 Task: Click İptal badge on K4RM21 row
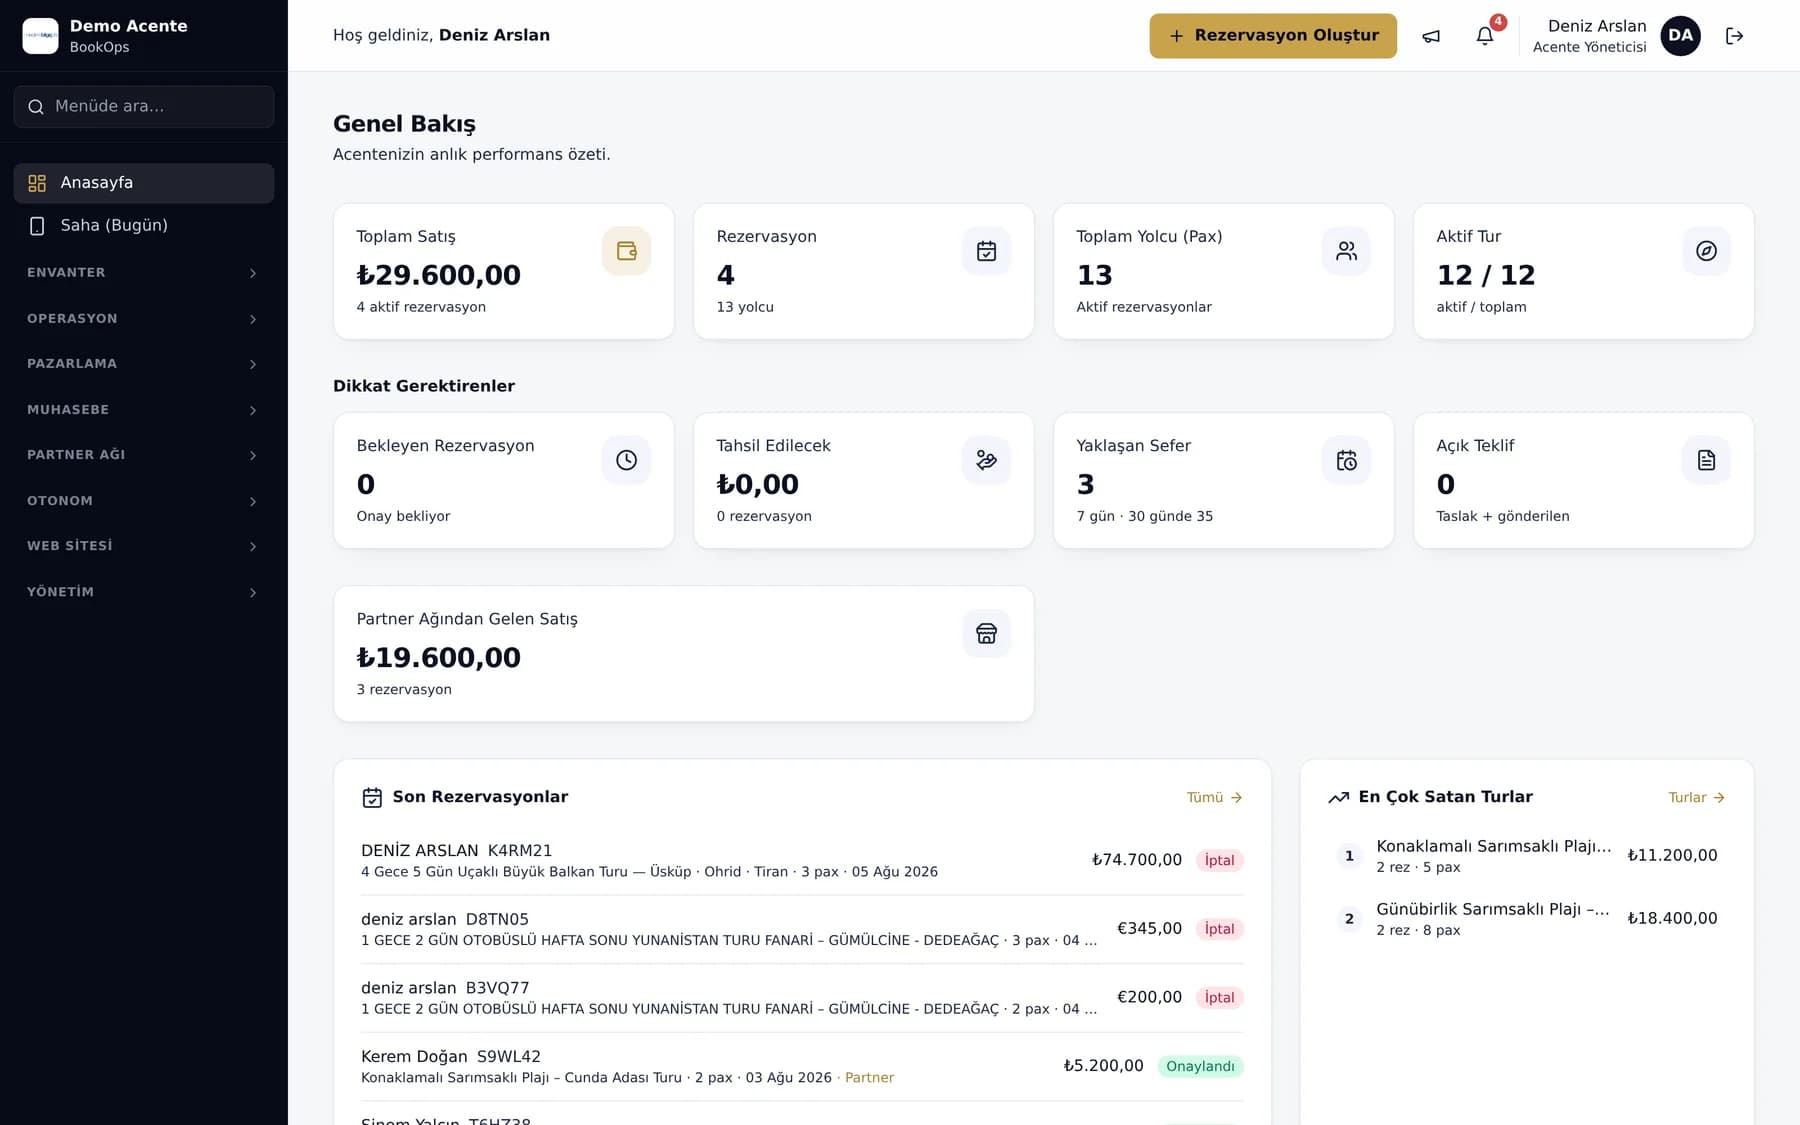tap(1219, 860)
